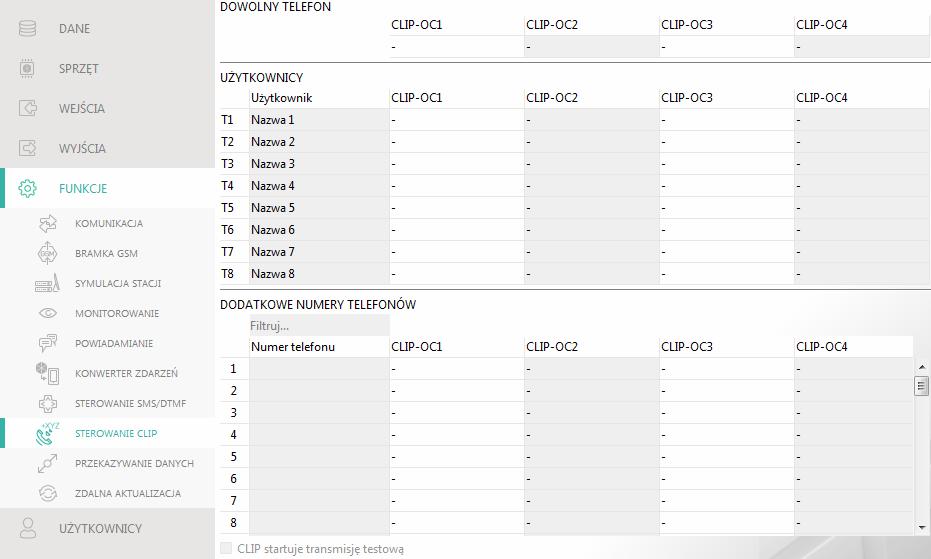The image size is (931, 559).
Task: Toggle CLIP startuje transmisję testową checkbox
Action: point(226,548)
